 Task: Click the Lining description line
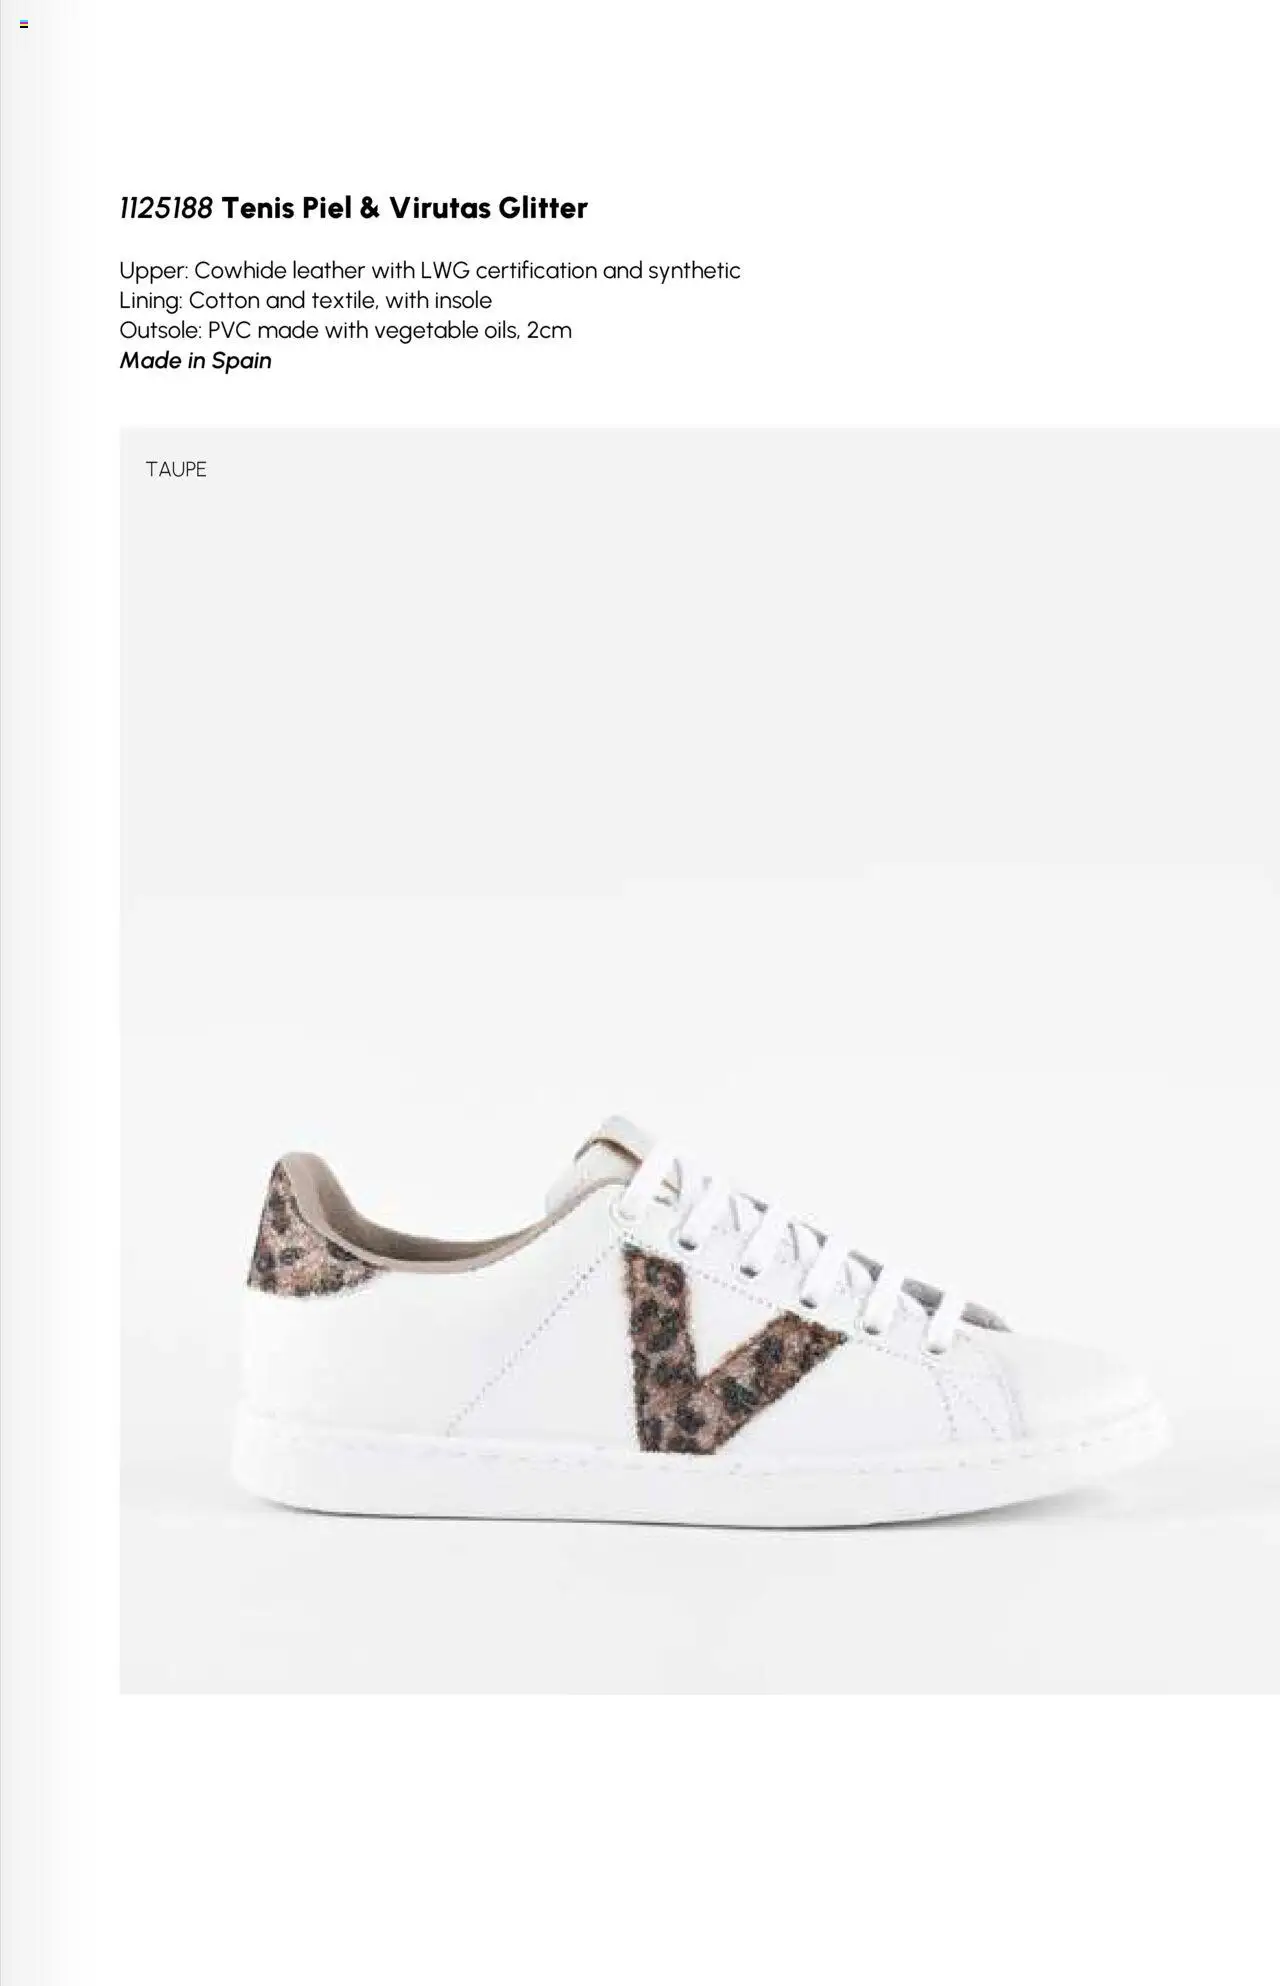tap(305, 300)
